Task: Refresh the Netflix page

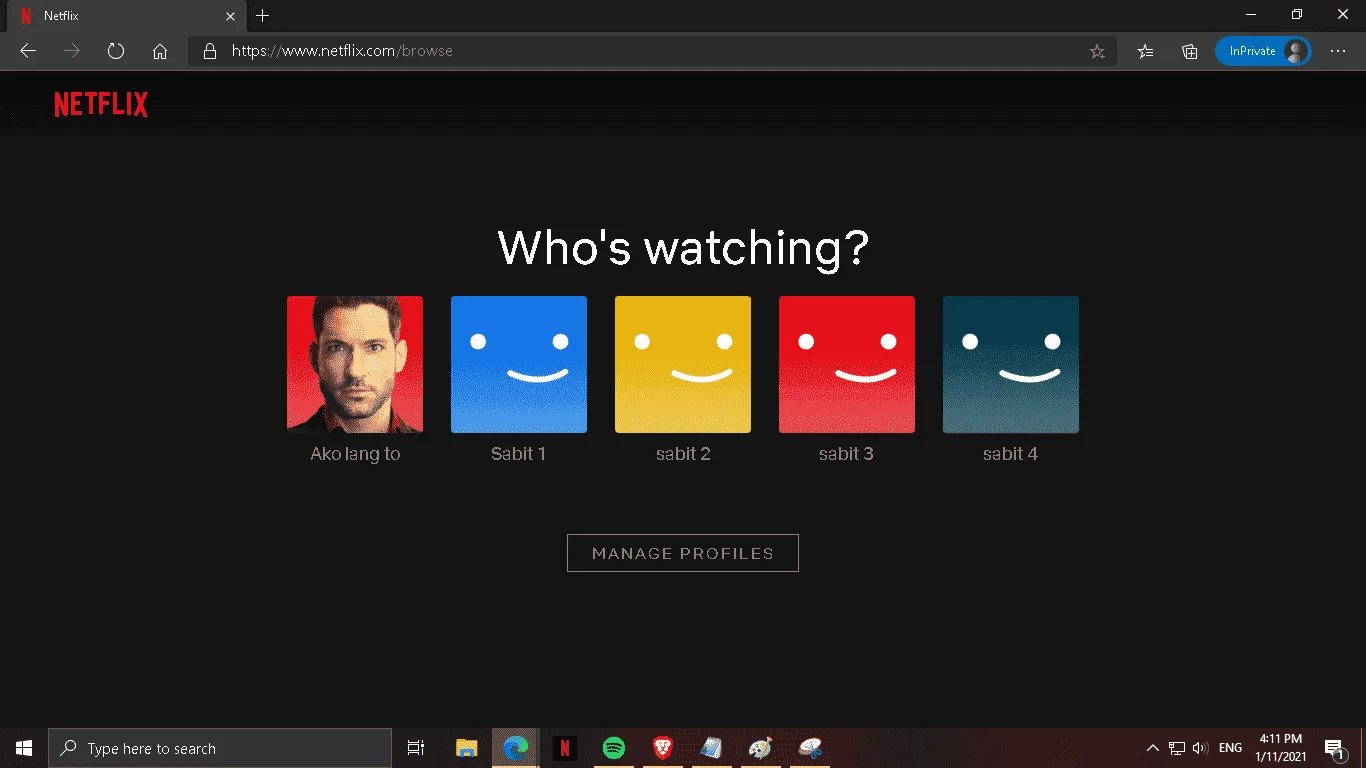Action: pyautogui.click(x=116, y=51)
